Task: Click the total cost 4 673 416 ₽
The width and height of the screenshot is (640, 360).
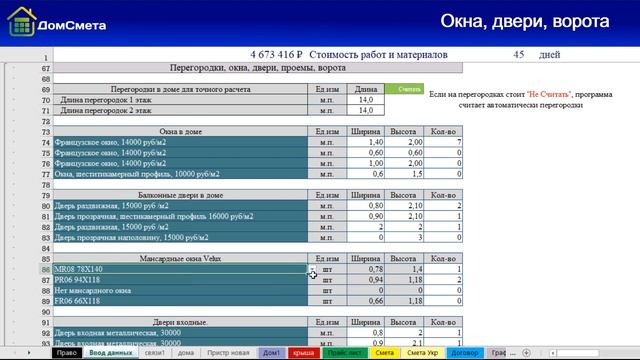Action: pos(276,54)
